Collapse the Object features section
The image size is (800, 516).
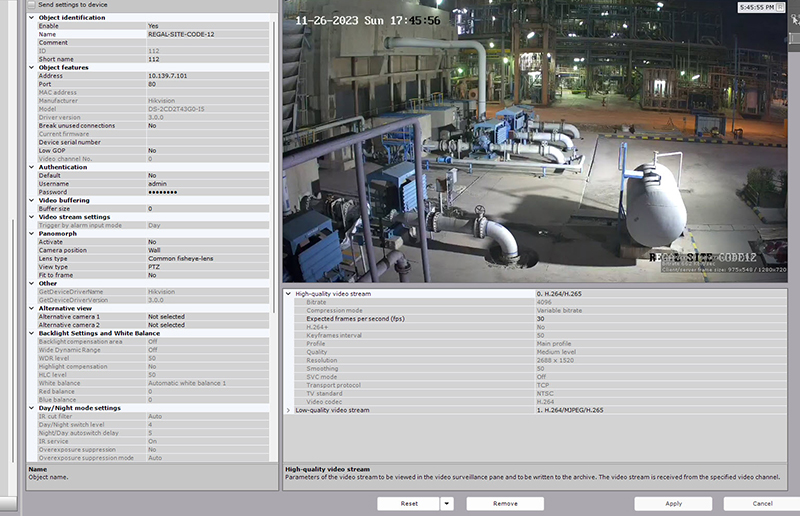31,68
